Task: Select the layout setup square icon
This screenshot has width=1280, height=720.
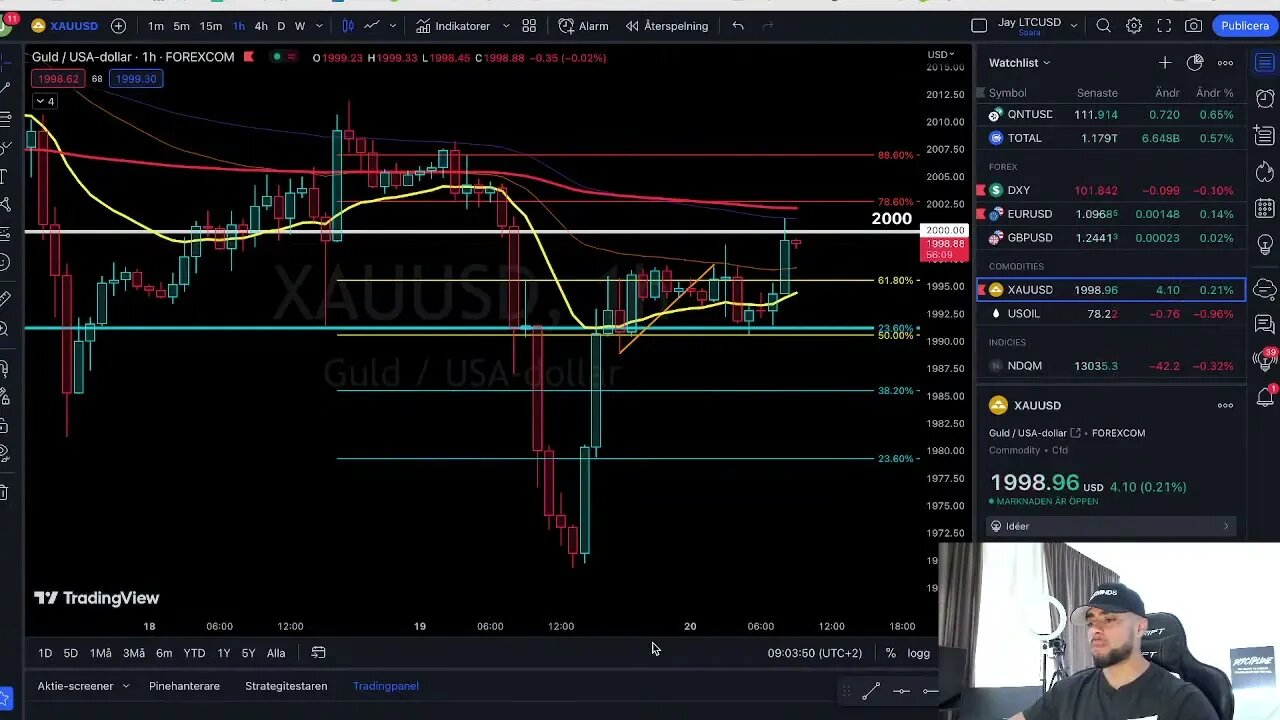Action: (x=979, y=26)
